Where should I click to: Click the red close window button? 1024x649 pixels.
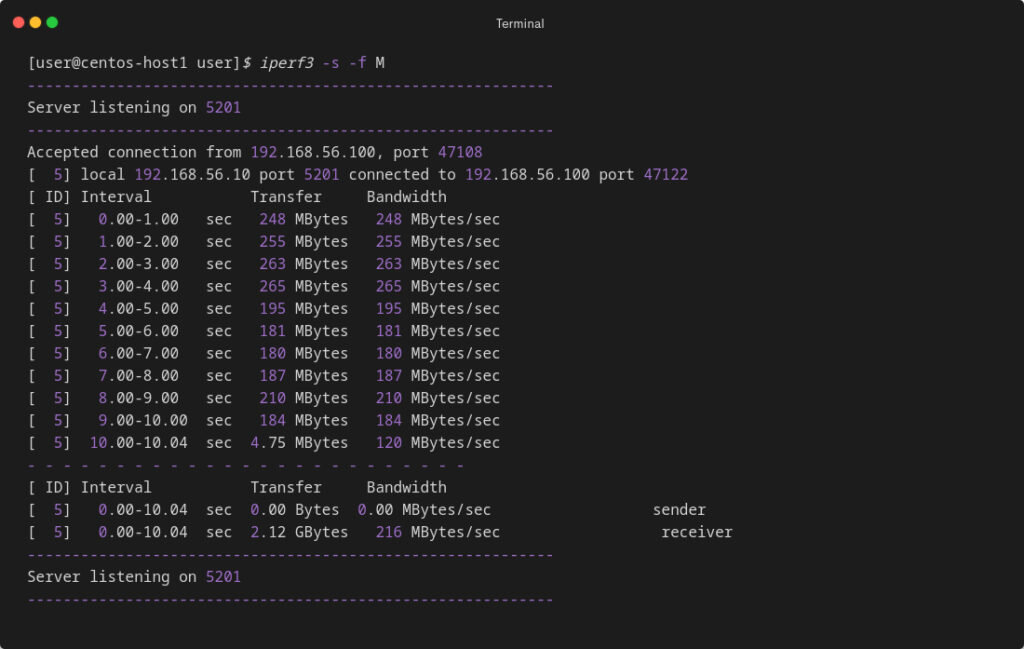point(18,23)
